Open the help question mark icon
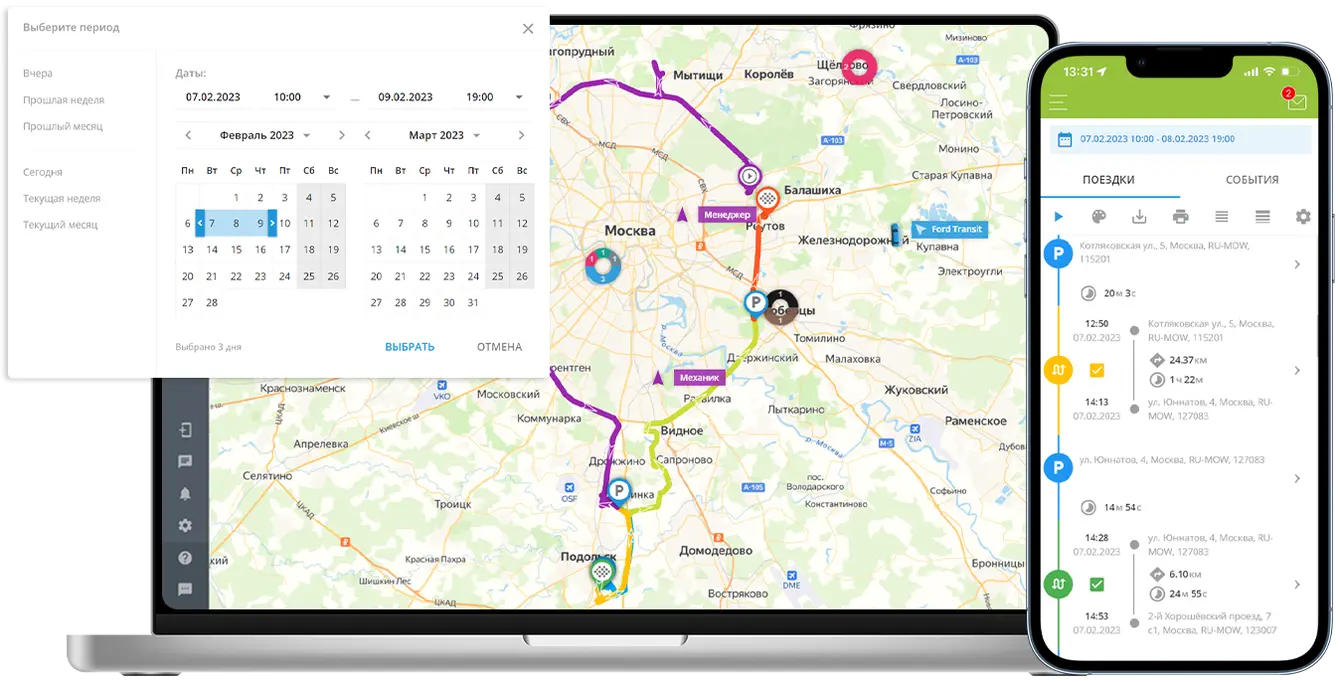Viewport: 1340px width, 682px height. point(185,558)
